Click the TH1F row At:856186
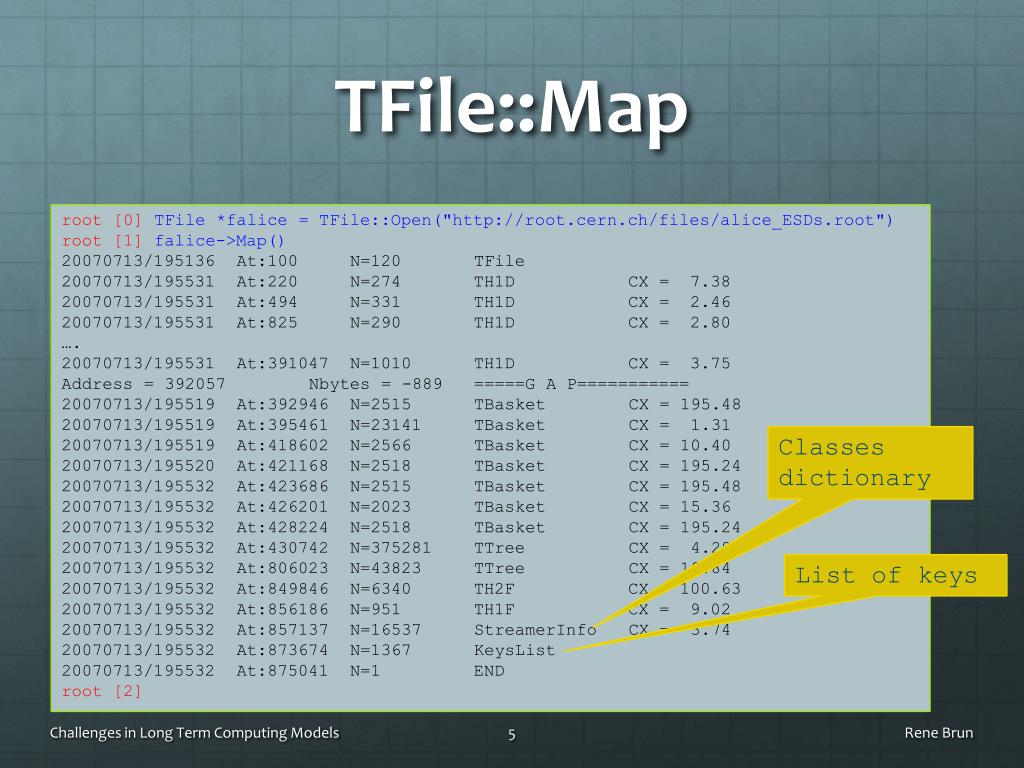The height and width of the screenshot is (768, 1024). (396, 609)
